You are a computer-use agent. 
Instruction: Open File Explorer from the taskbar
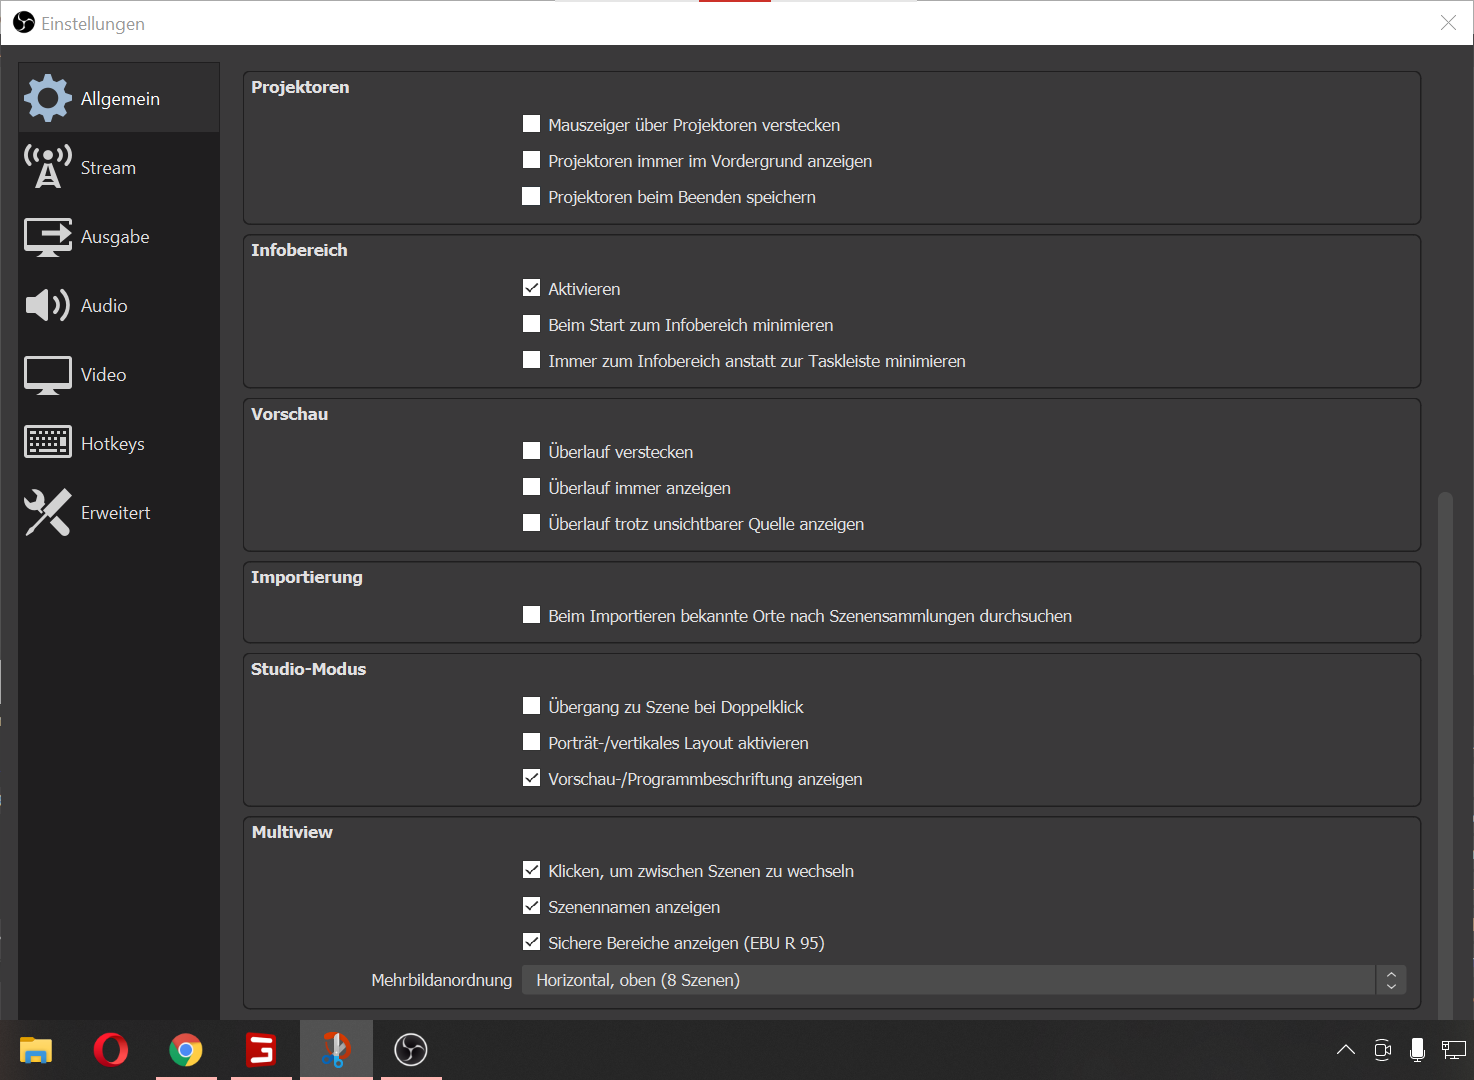point(36,1049)
